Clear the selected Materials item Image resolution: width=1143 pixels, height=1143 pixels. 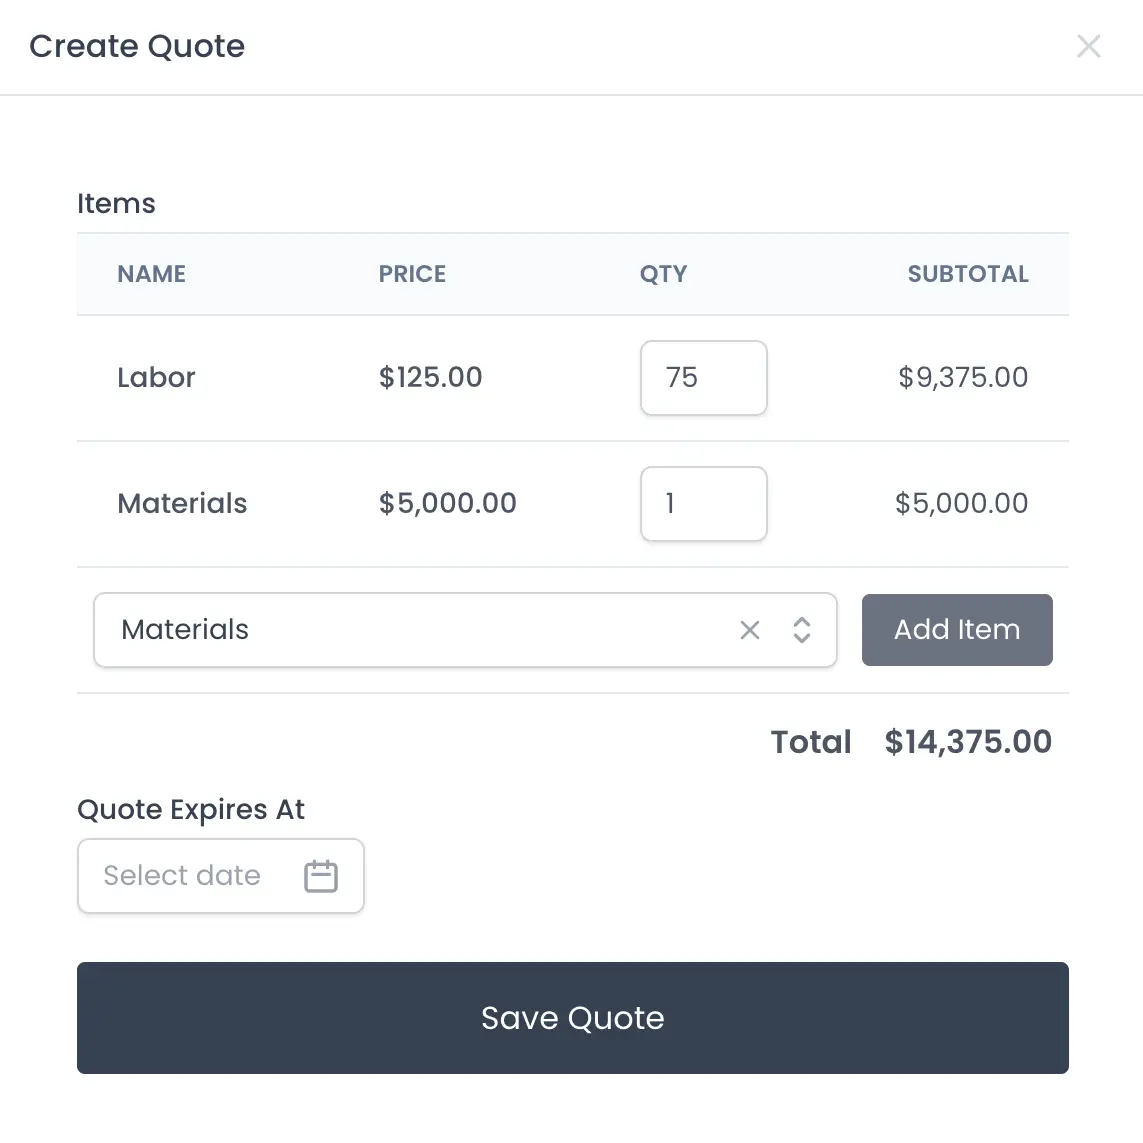pos(750,630)
